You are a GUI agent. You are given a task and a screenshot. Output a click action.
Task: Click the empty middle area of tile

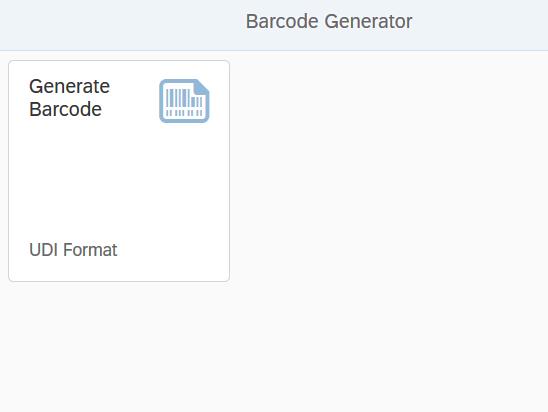(x=119, y=175)
